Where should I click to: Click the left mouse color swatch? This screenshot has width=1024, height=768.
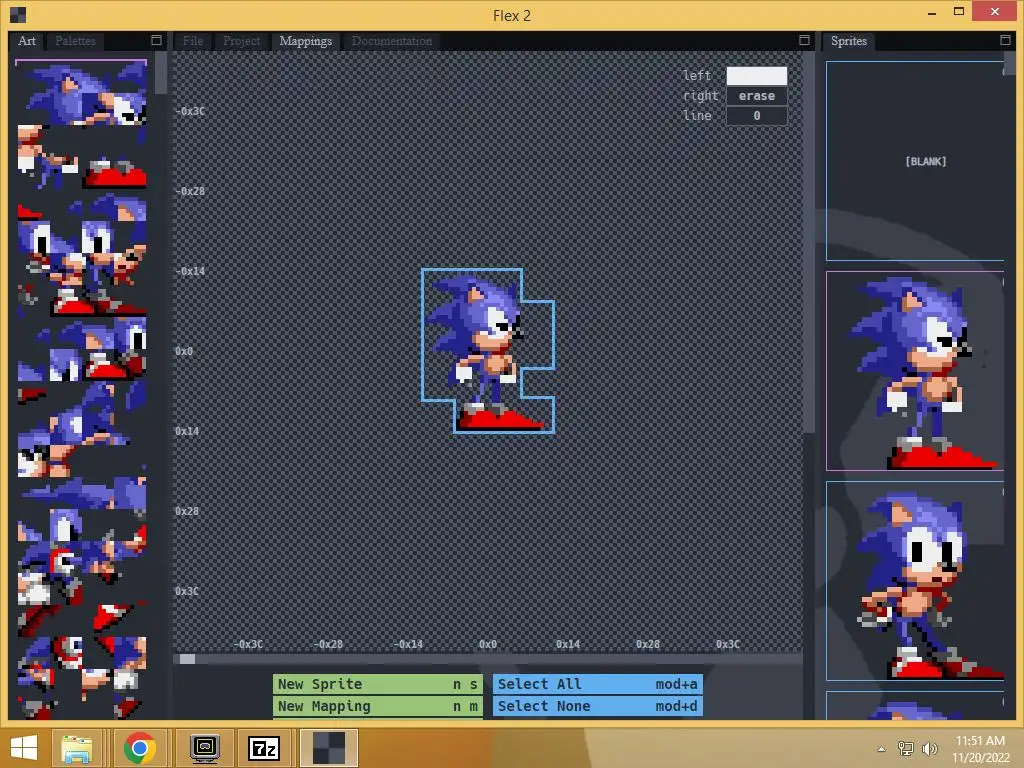[756, 76]
